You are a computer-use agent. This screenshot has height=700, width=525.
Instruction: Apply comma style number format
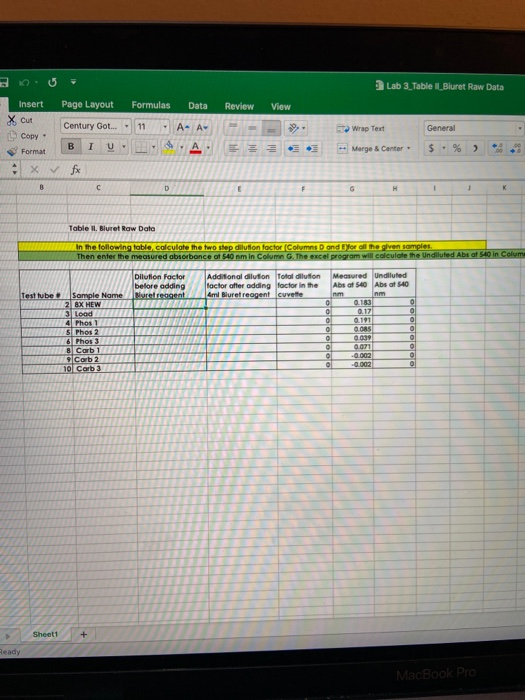(x=475, y=148)
